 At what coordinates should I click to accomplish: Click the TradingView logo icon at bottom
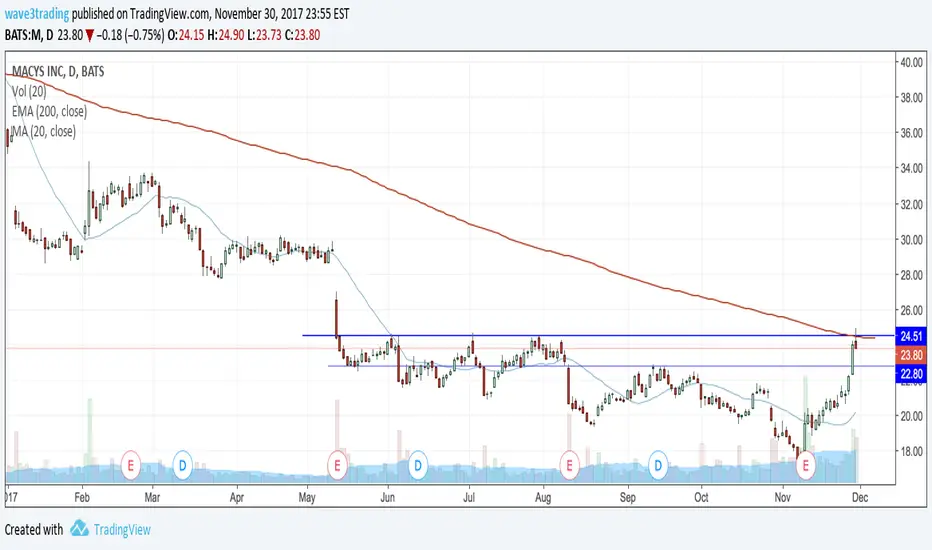(x=79, y=529)
